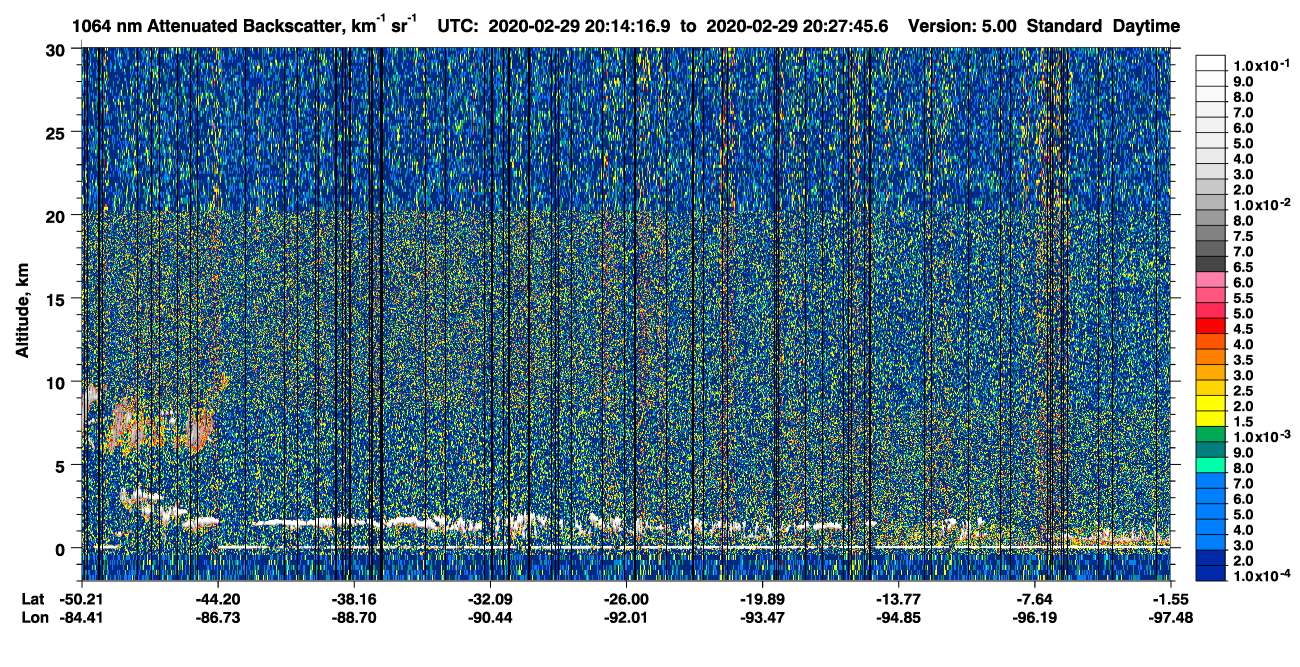Click the 1.0x10-2 colorbar label

coord(1261,204)
